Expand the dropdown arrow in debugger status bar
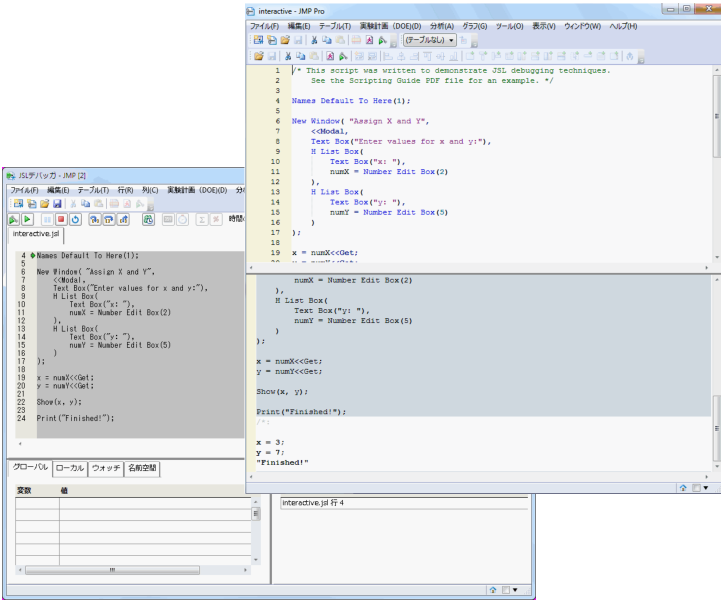 (515, 590)
